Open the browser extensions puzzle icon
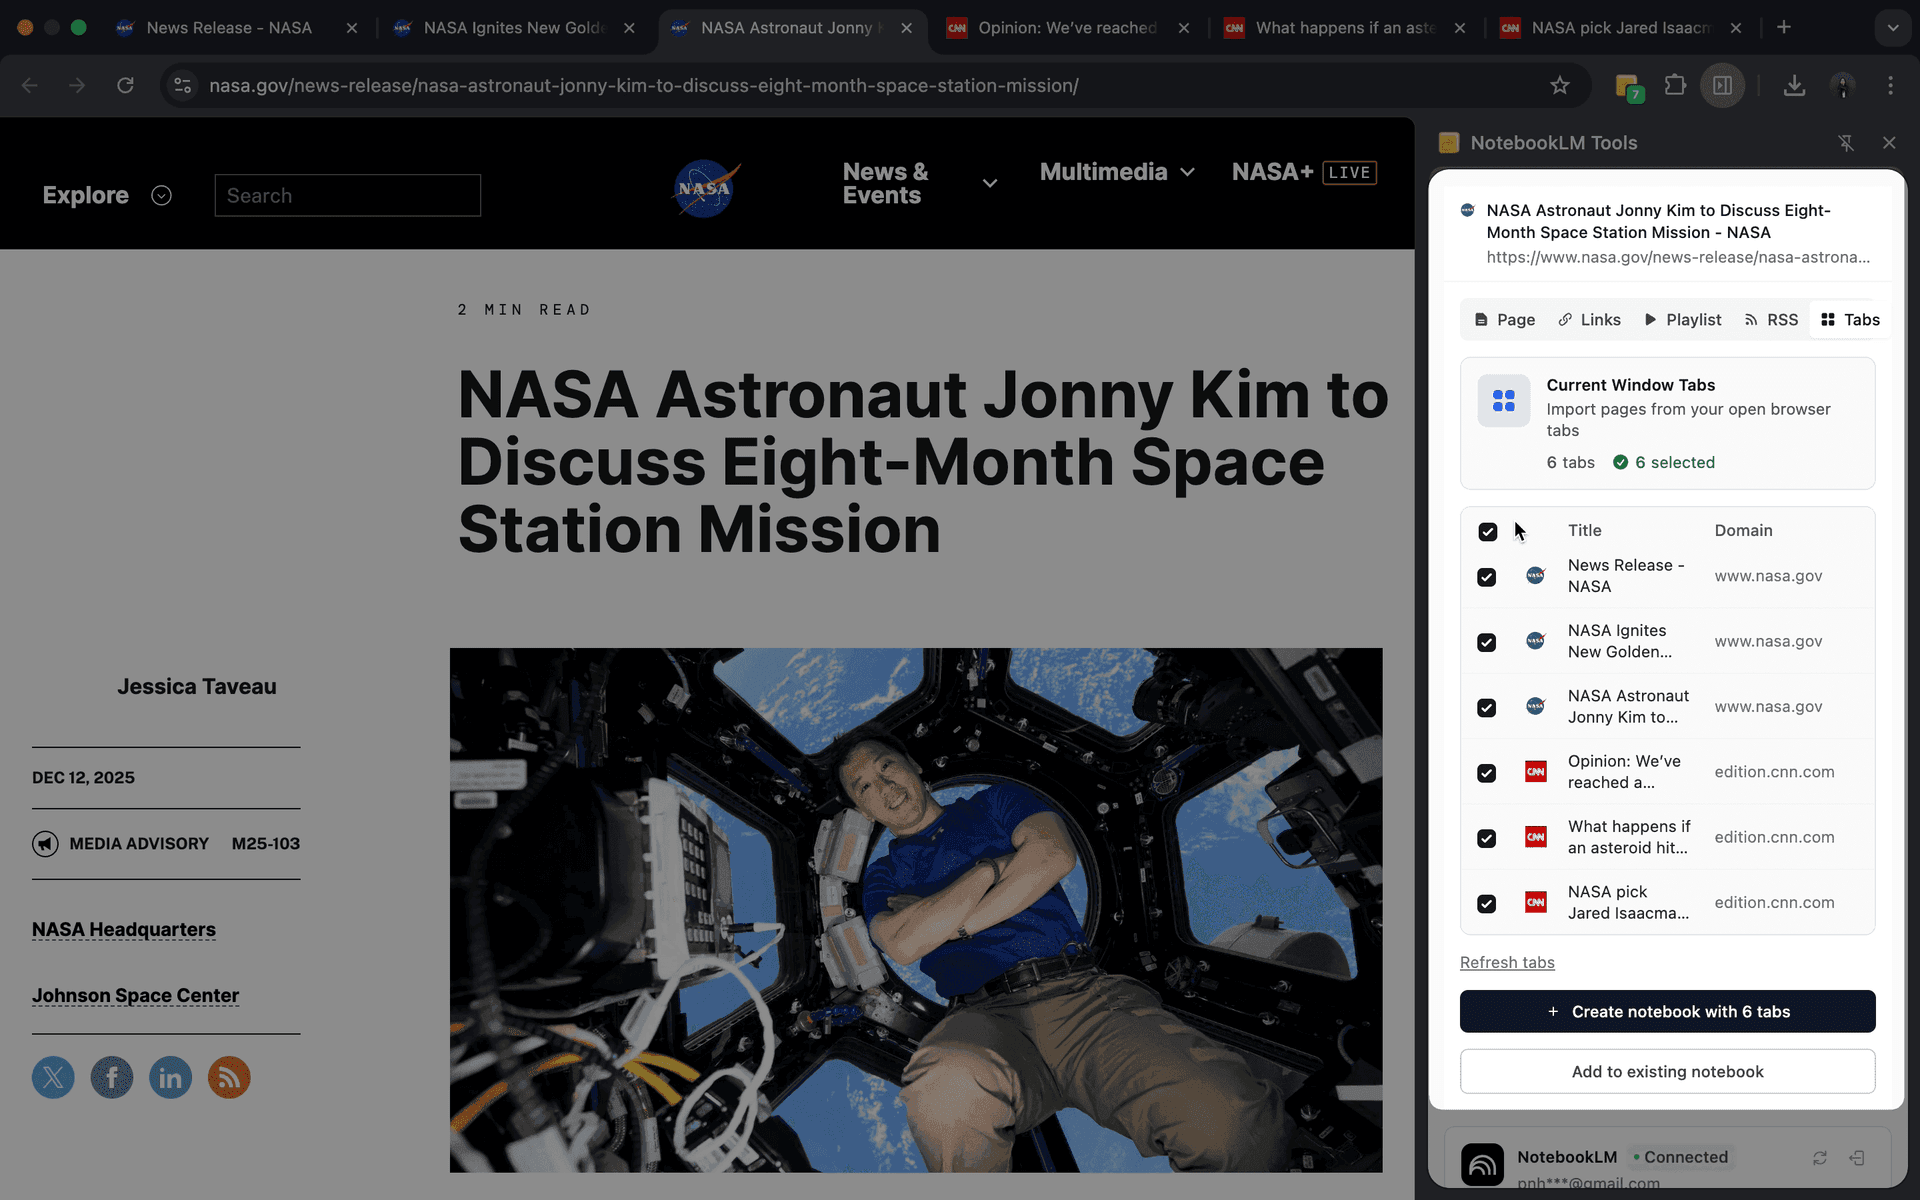1920x1200 pixels. [x=1675, y=85]
